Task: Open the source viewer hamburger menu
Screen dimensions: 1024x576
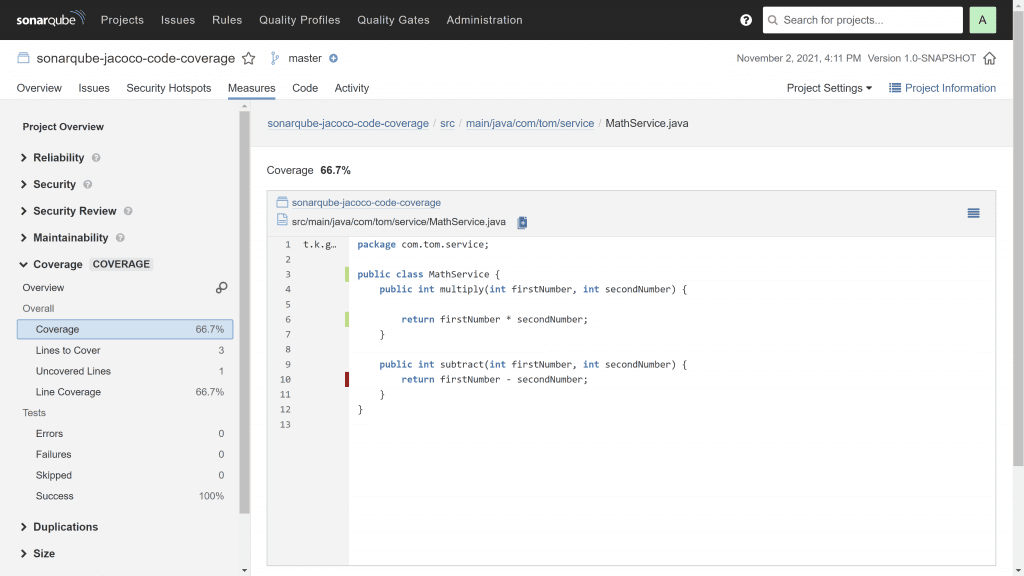Action: [x=973, y=213]
